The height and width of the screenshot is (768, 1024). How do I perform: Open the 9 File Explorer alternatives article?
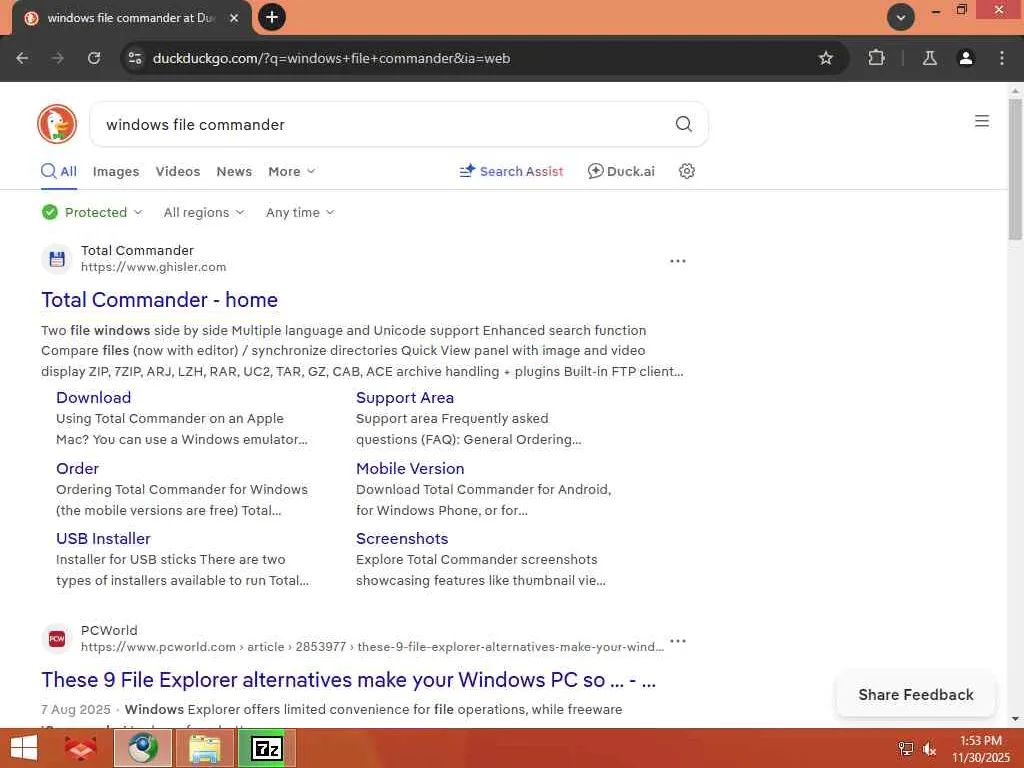348,680
